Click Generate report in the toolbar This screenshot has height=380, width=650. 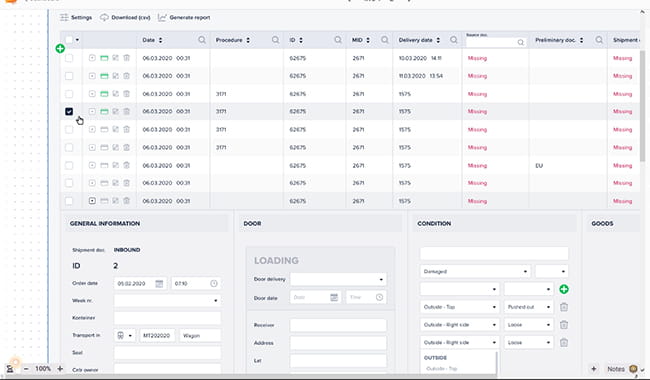184,17
